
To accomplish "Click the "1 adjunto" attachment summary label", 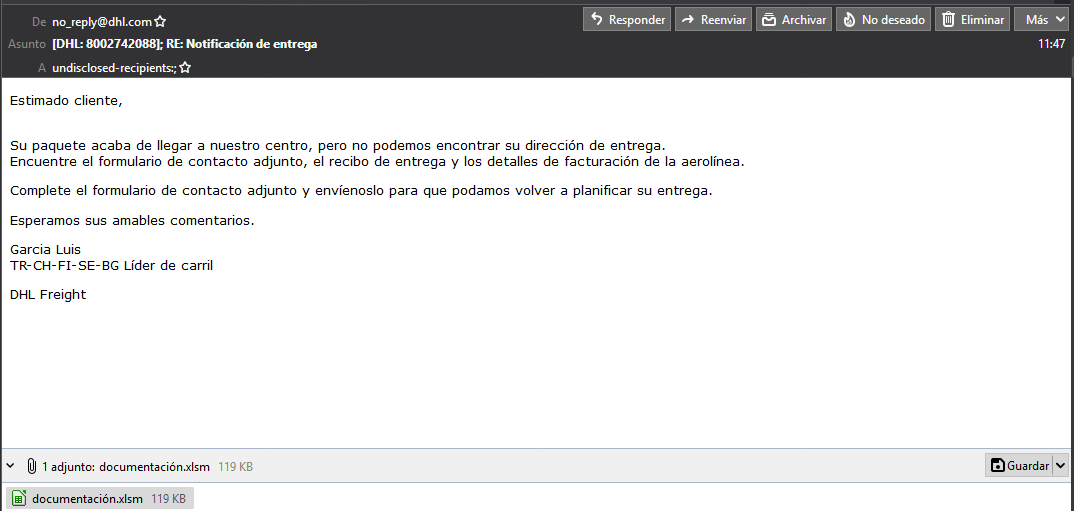I will [x=125, y=466].
